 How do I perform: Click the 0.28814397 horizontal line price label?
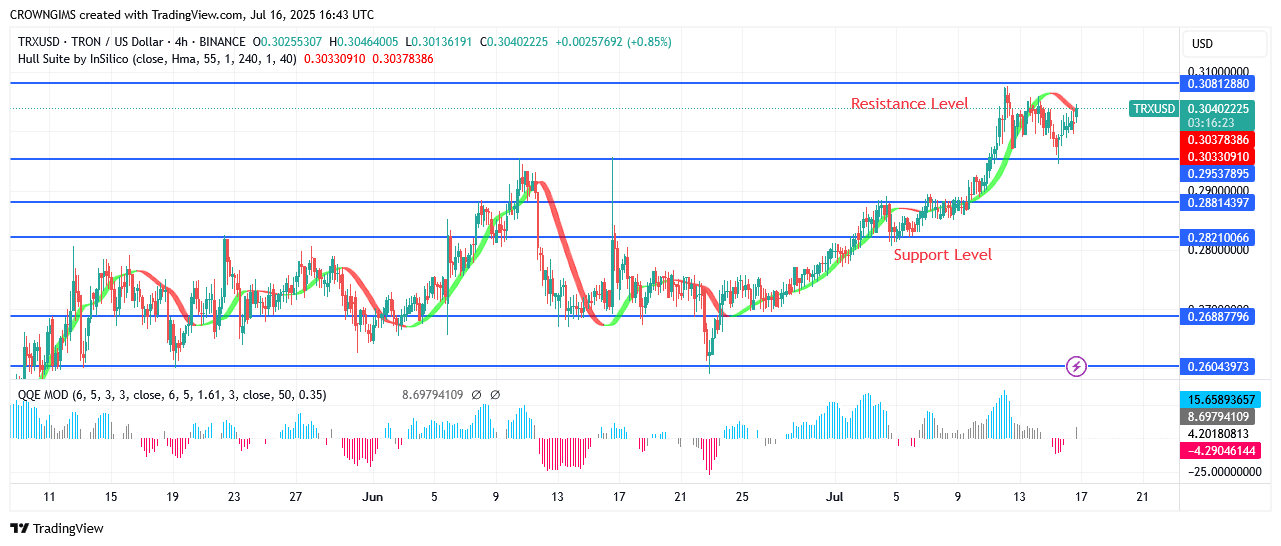1216,202
